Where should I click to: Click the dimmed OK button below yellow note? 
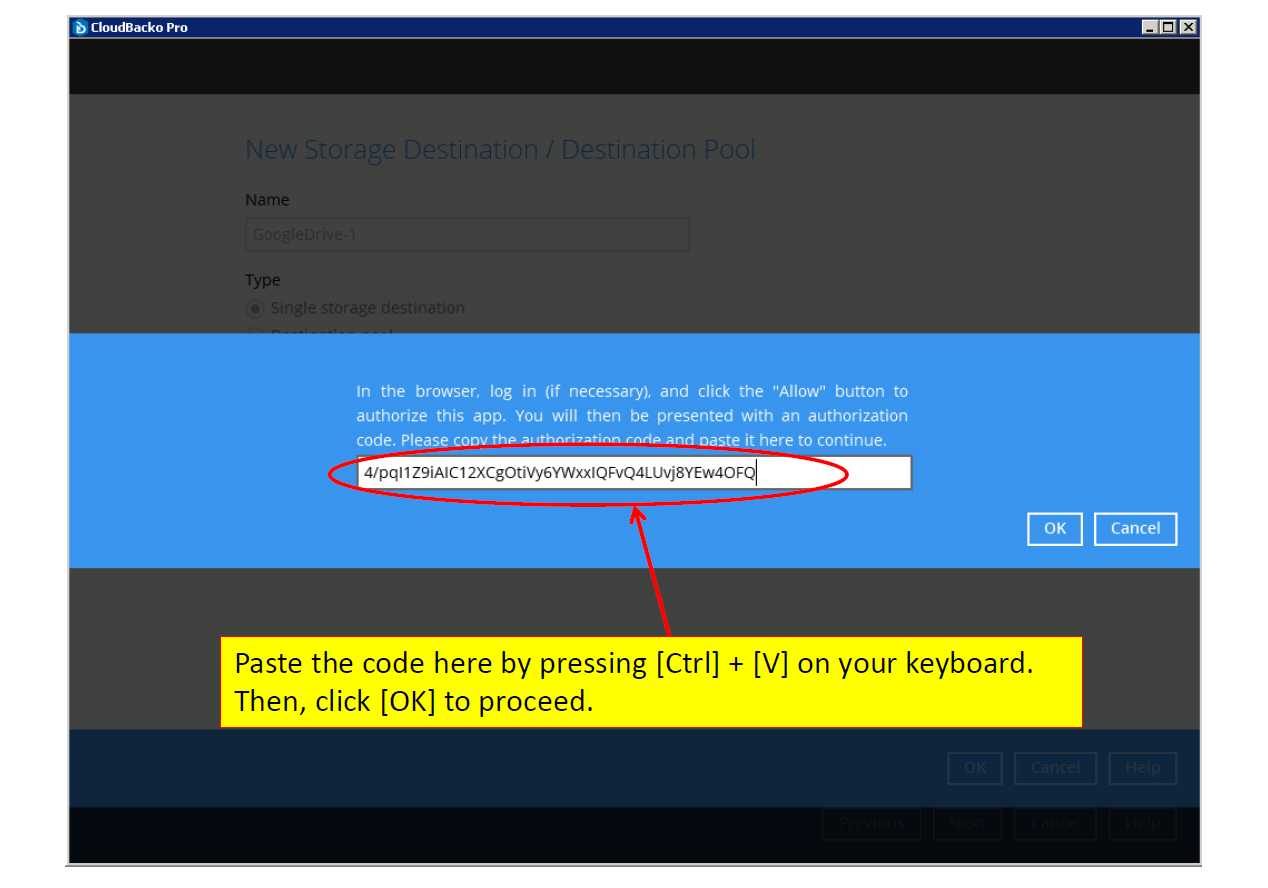point(975,768)
